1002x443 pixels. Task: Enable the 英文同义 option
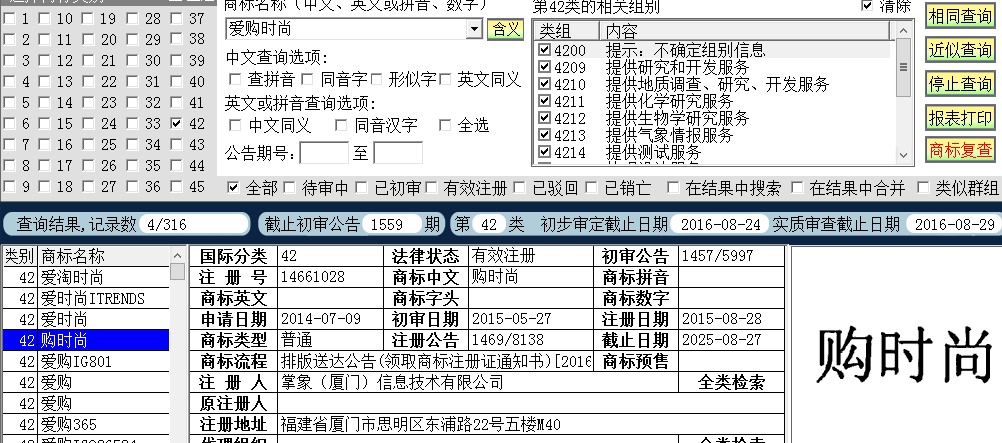pos(445,79)
